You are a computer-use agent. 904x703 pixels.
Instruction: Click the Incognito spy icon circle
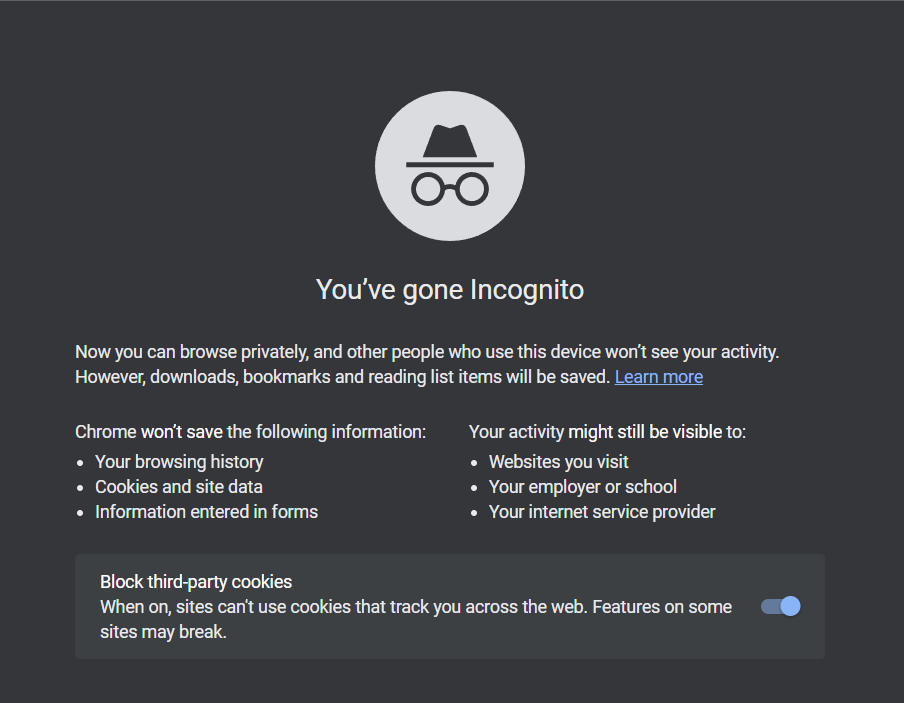450,166
